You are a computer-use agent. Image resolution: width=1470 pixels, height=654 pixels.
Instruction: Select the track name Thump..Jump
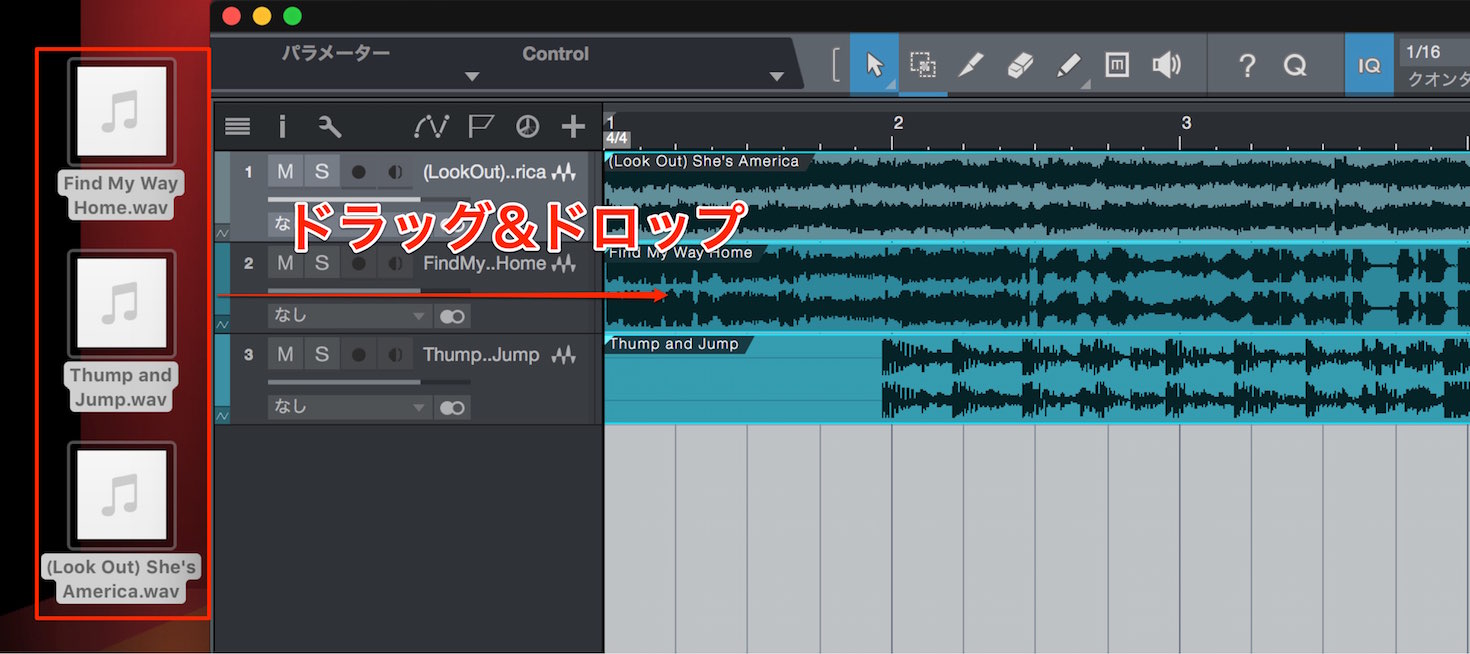click(481, 354)
